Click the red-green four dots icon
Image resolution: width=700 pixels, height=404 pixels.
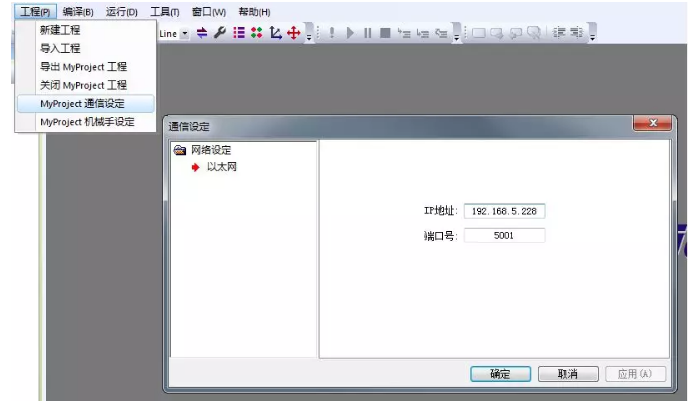tap(257, 33)
